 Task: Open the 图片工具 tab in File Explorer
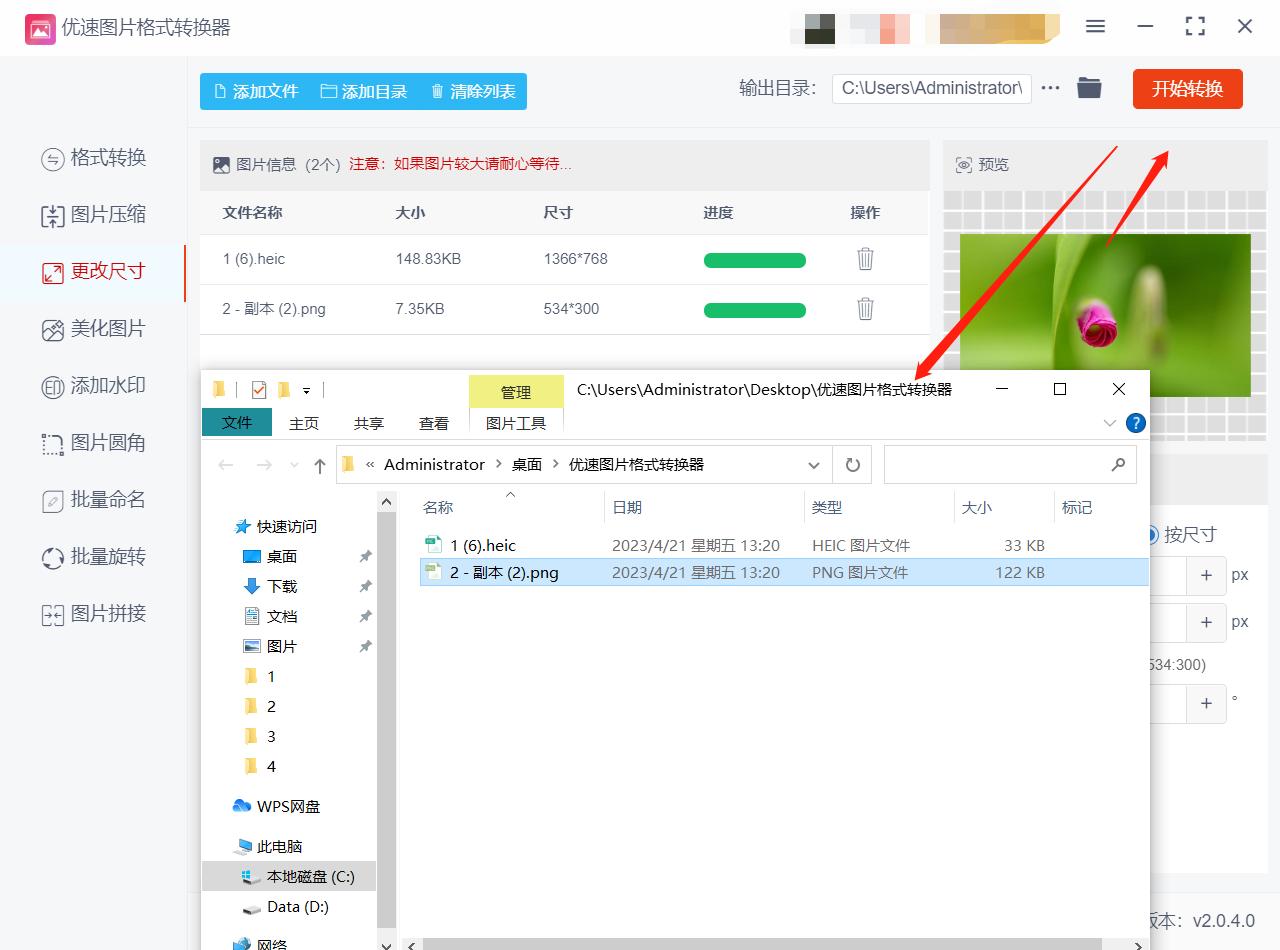pos(516,423)
